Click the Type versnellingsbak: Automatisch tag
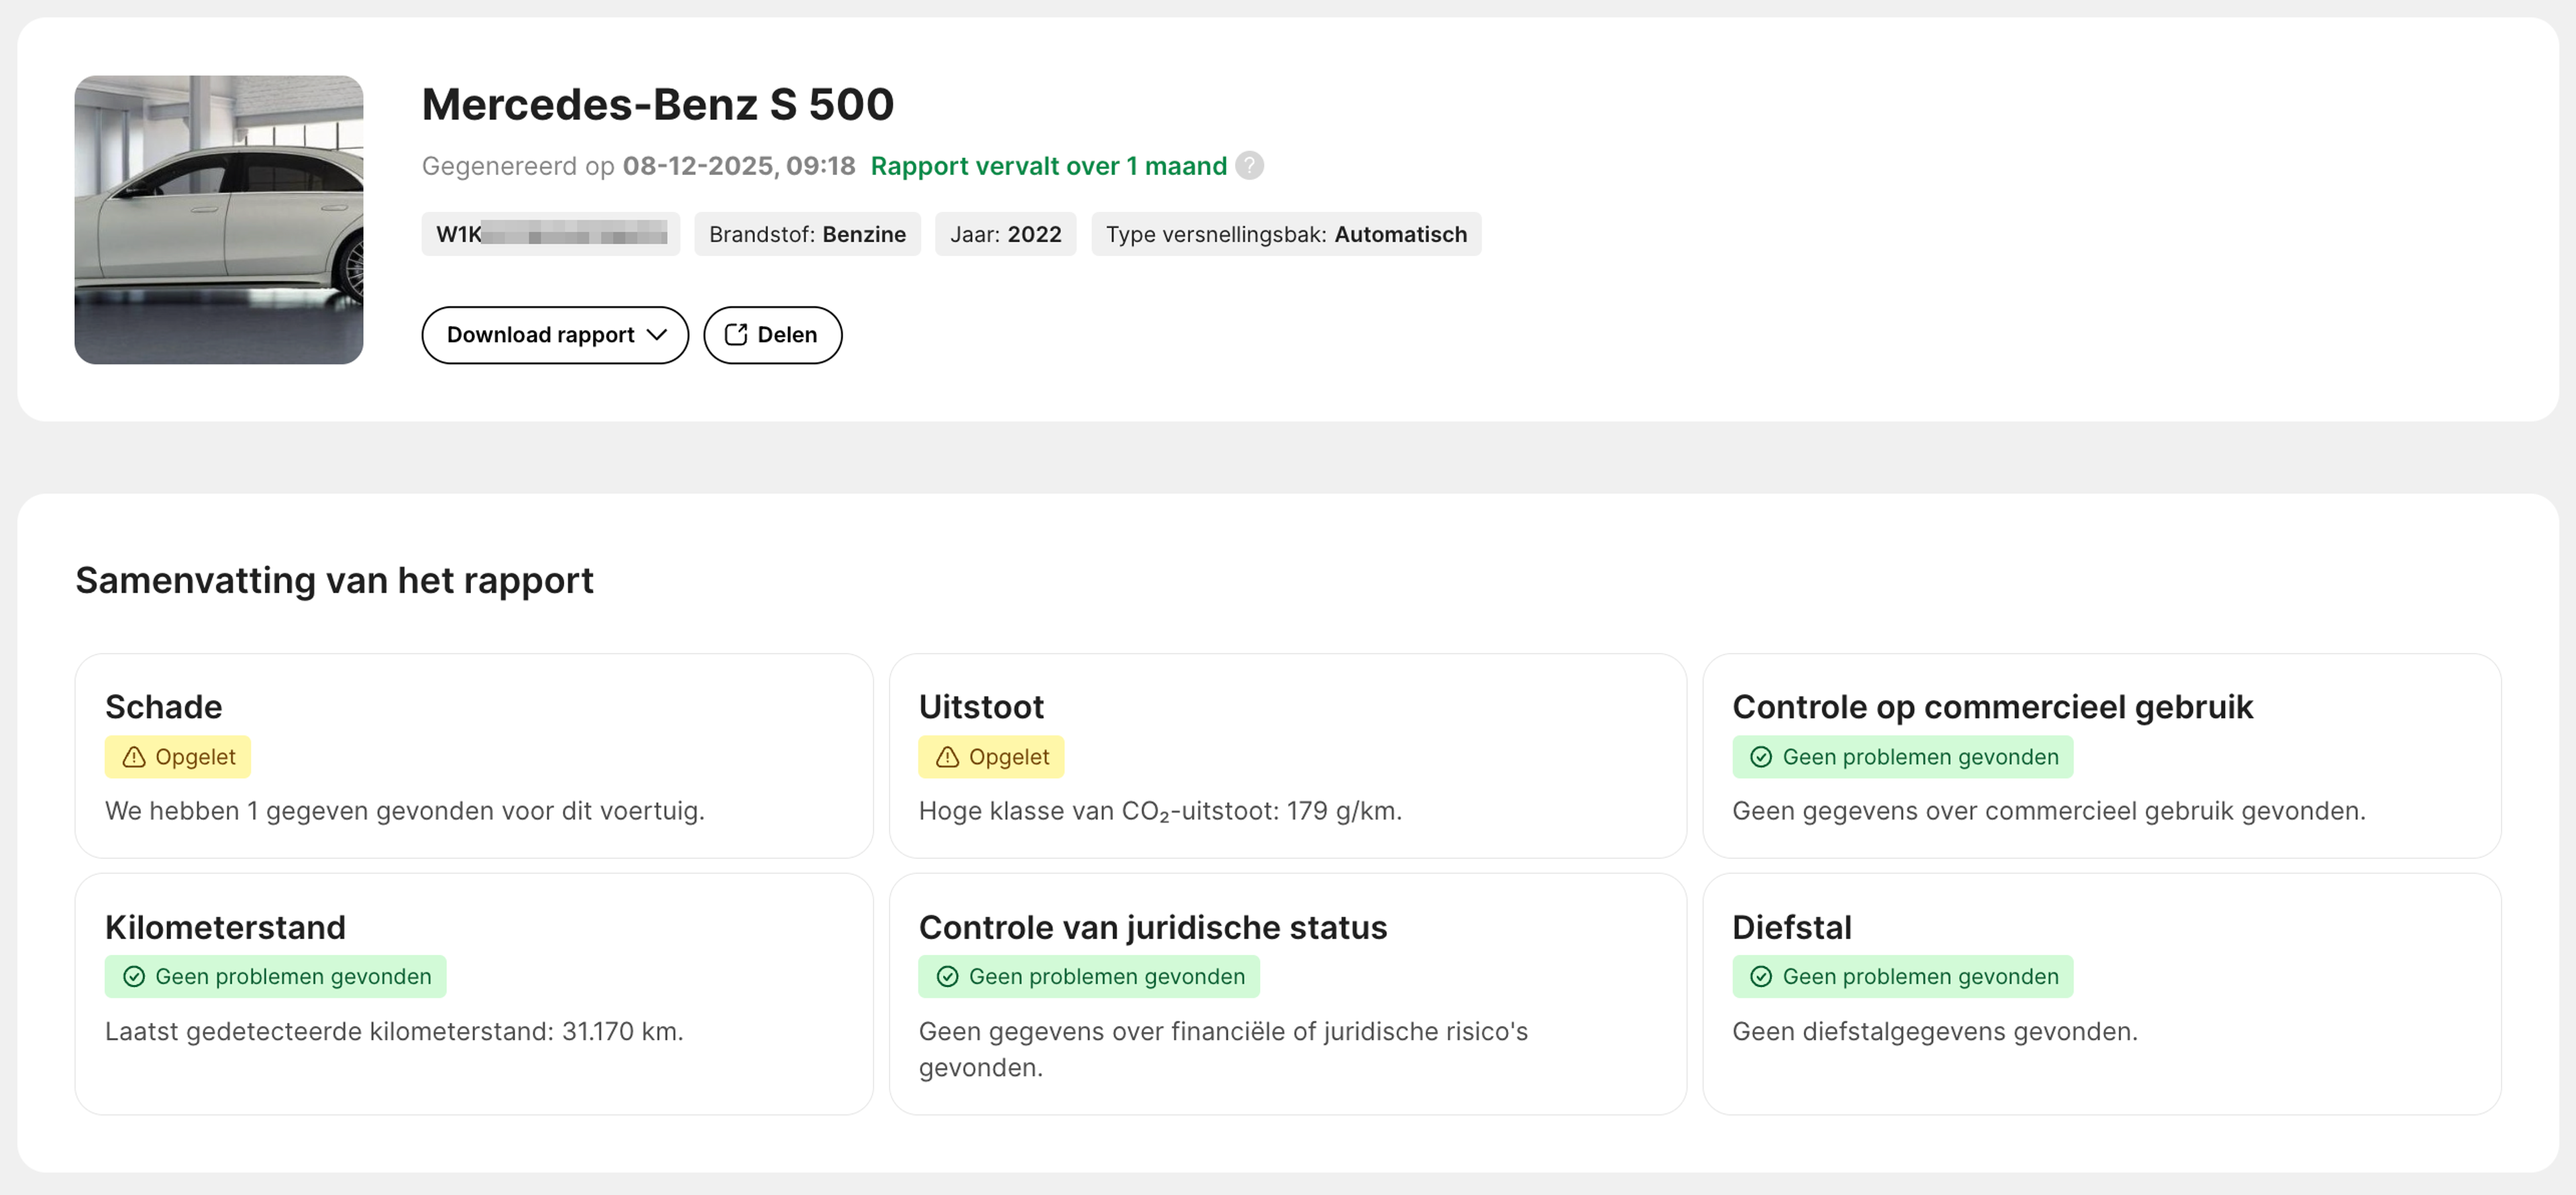This screenshot has width=2576, height=1195. 1285,234
